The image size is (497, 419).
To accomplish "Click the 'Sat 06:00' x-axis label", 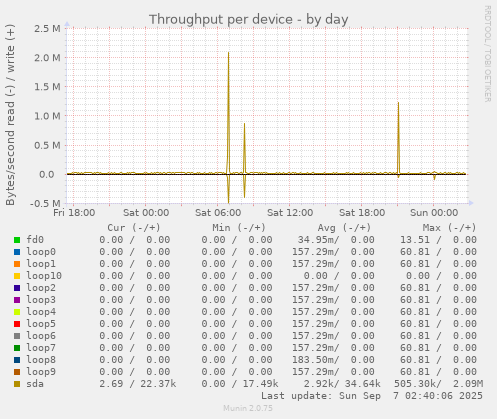I will [x=218, y=213].
